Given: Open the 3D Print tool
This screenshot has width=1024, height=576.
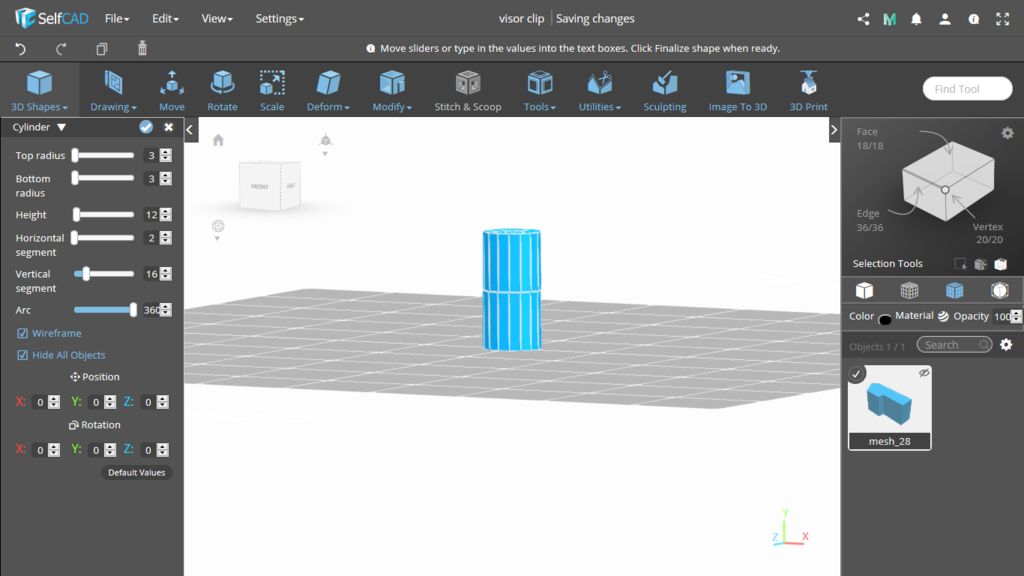Looking at the screenshot, I should tap(808, 90).
